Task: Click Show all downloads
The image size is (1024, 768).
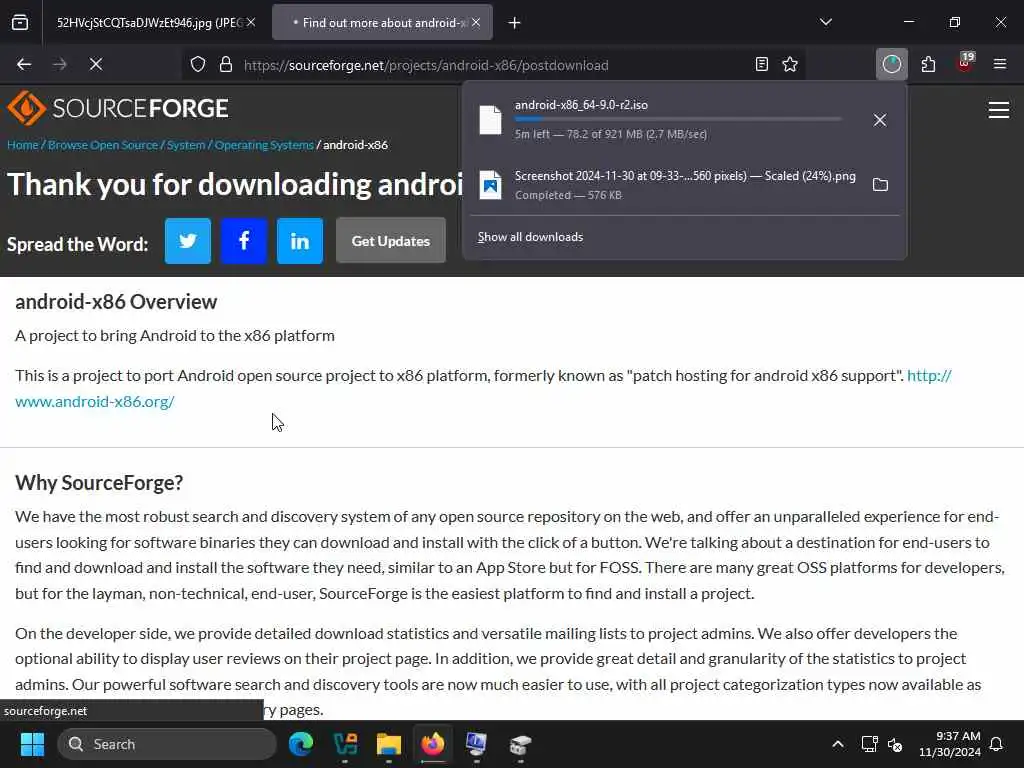Action: click(x=530, y=237)
